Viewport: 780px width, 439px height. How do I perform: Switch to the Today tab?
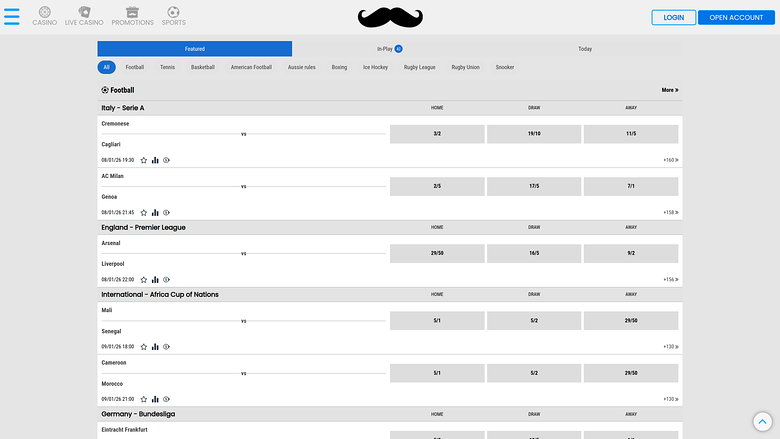(x=584, y=49)
